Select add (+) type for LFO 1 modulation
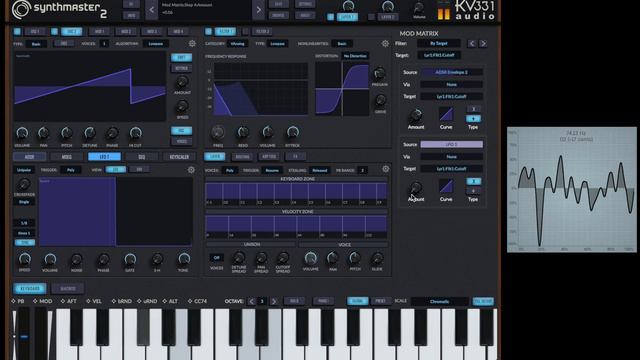Screen dimensions: 640x360 (x=473, y=191)
